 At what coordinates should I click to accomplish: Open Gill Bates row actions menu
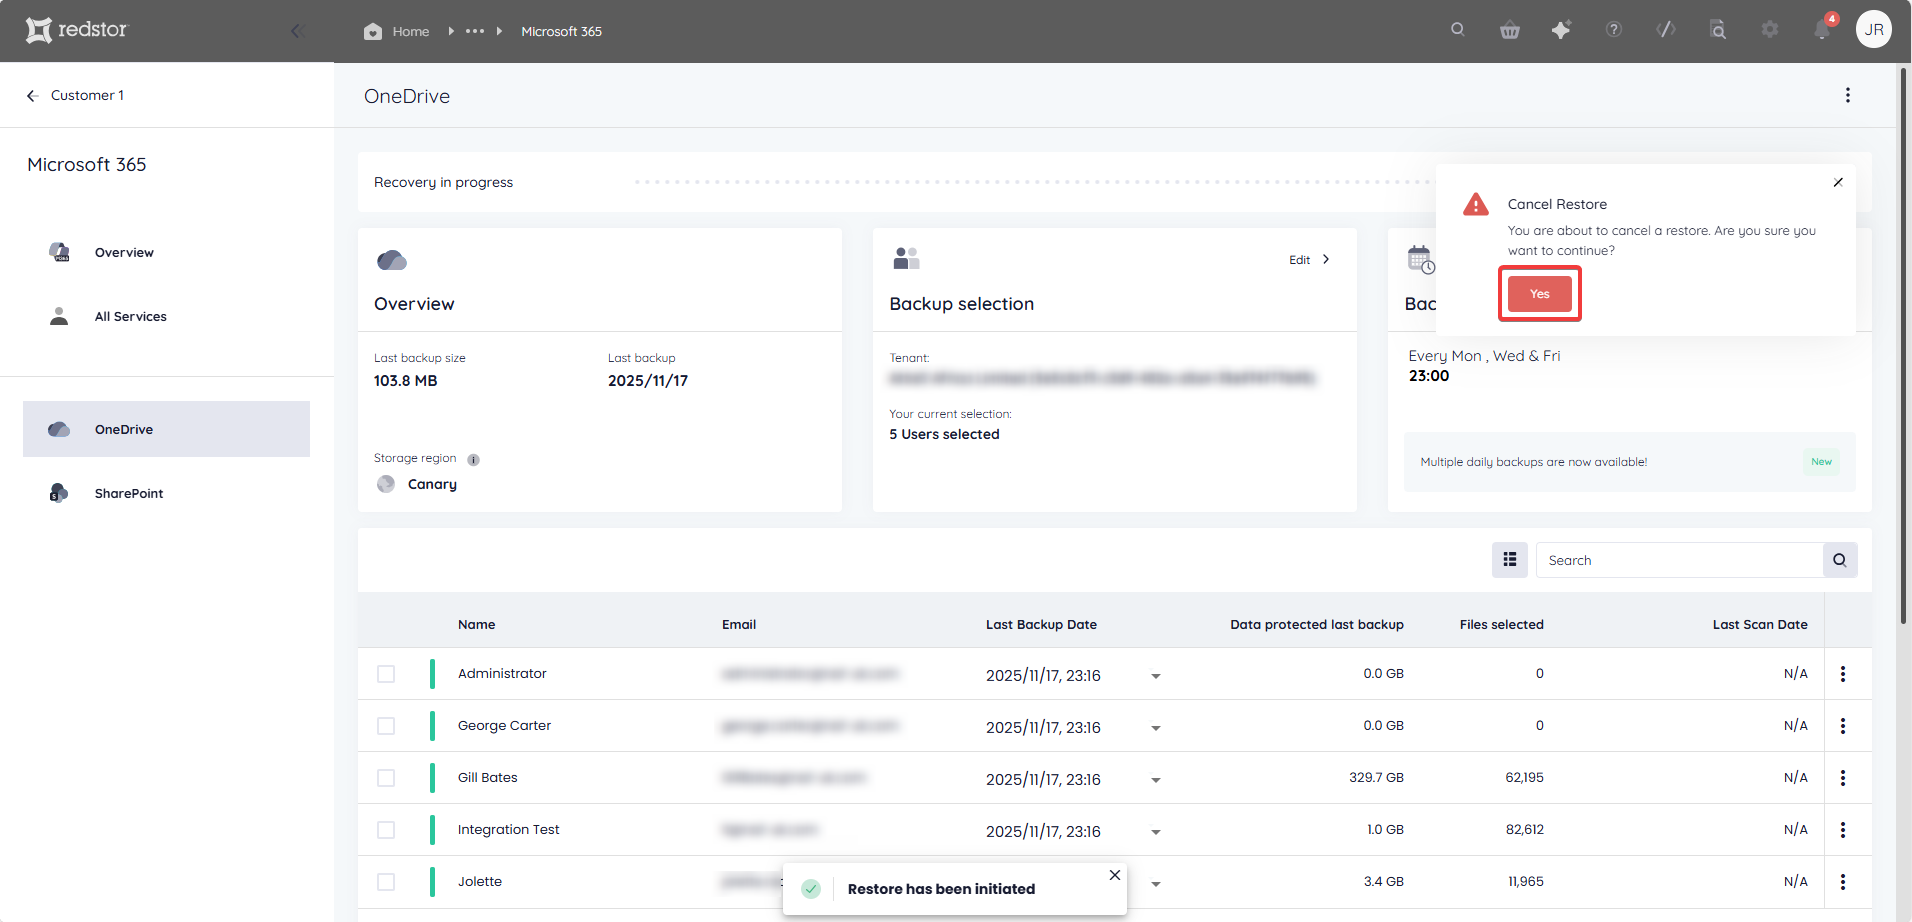coord(1843,778)
